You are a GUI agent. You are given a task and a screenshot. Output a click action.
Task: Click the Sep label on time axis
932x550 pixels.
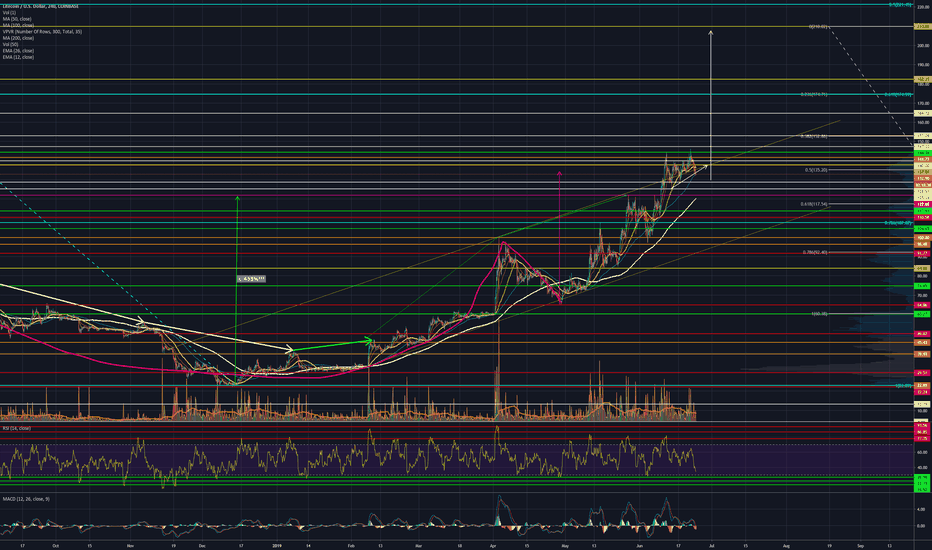pyautogui.click(x=860, y=545)
